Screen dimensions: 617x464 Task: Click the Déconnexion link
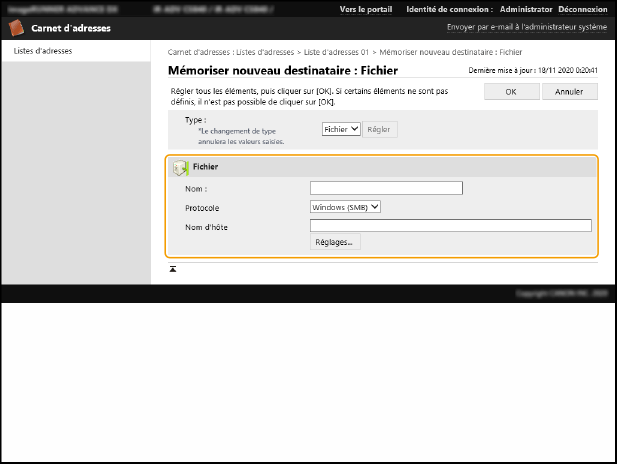584,8
